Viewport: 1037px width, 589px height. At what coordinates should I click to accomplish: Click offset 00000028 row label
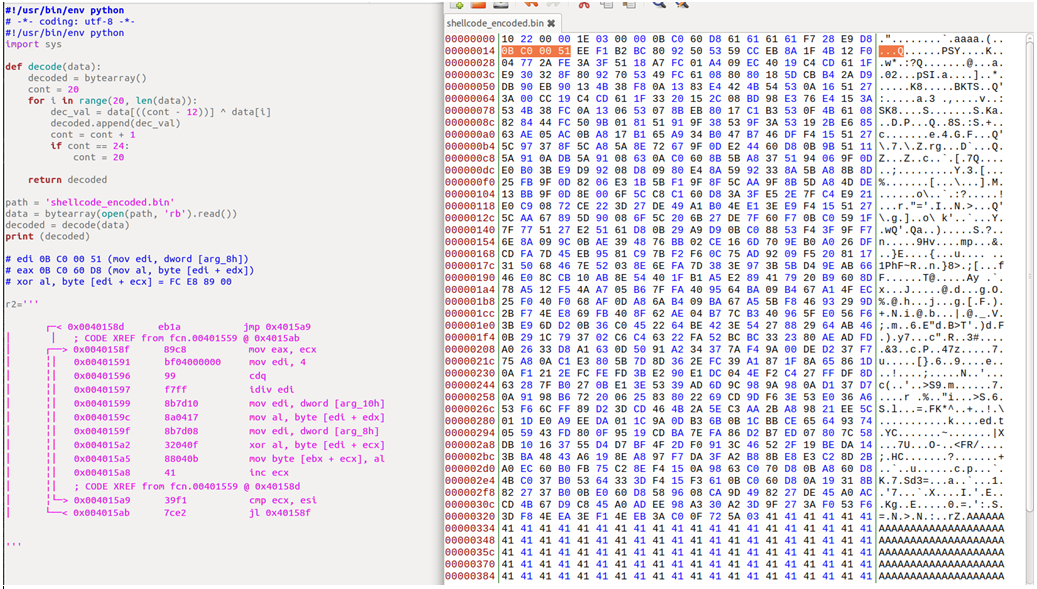pyautogui.click(x=470, y=63)
